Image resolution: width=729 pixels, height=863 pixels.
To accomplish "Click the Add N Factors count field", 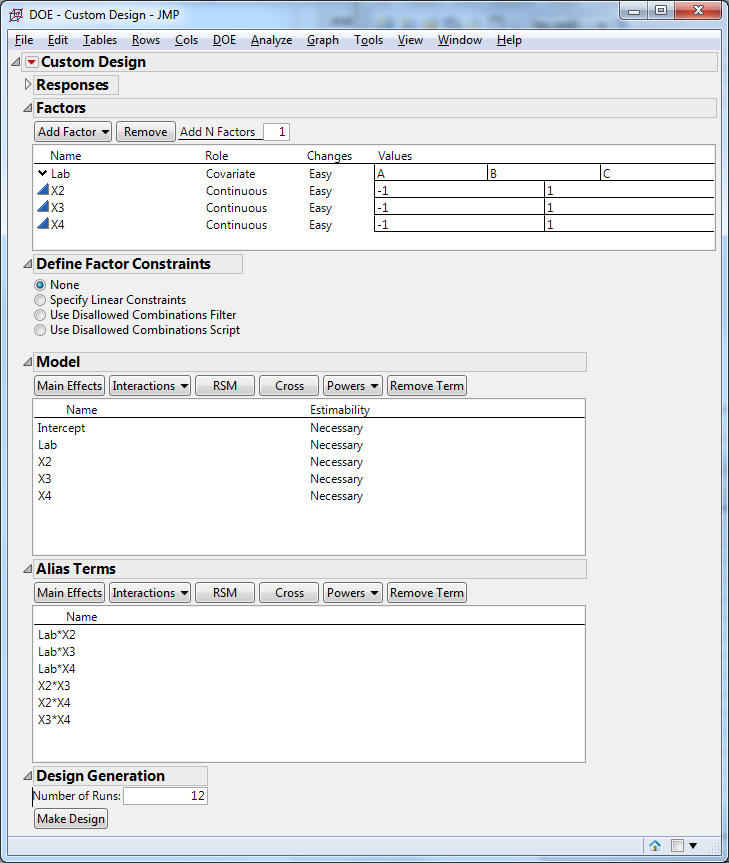I will click(276, 132).
